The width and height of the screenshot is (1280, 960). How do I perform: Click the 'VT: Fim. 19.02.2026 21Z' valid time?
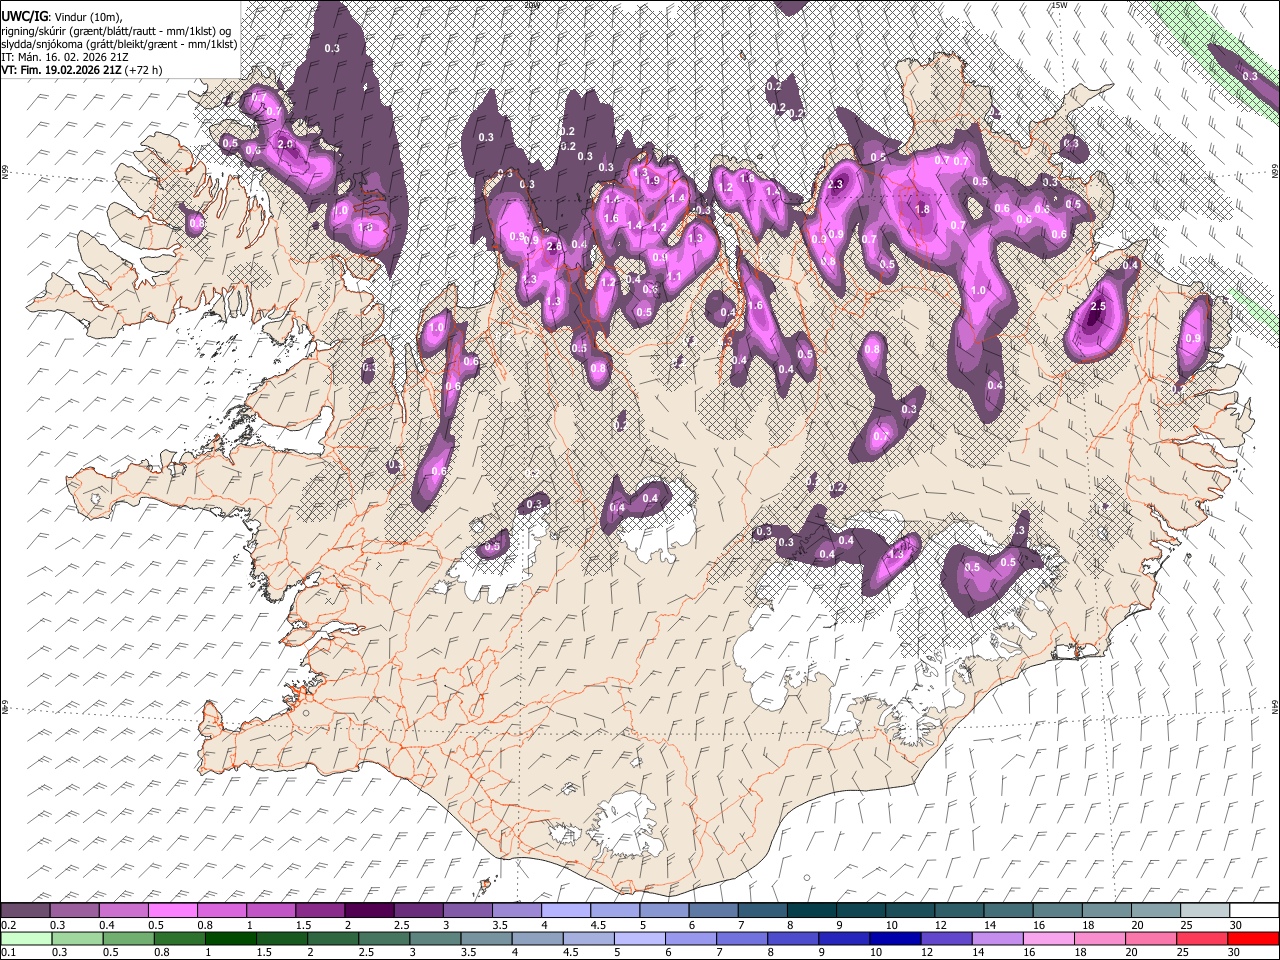coord(62,70)
